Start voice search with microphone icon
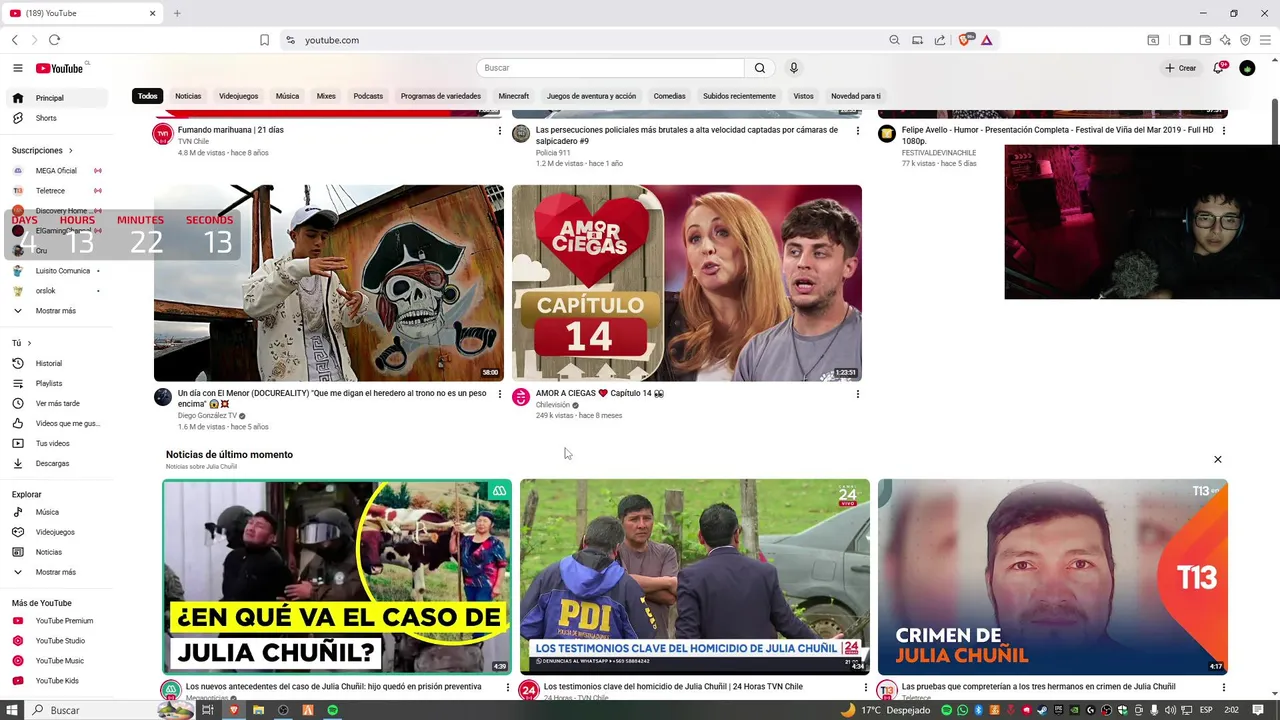The width and height of the screenshot is (1280, 720). coord(794,68)
